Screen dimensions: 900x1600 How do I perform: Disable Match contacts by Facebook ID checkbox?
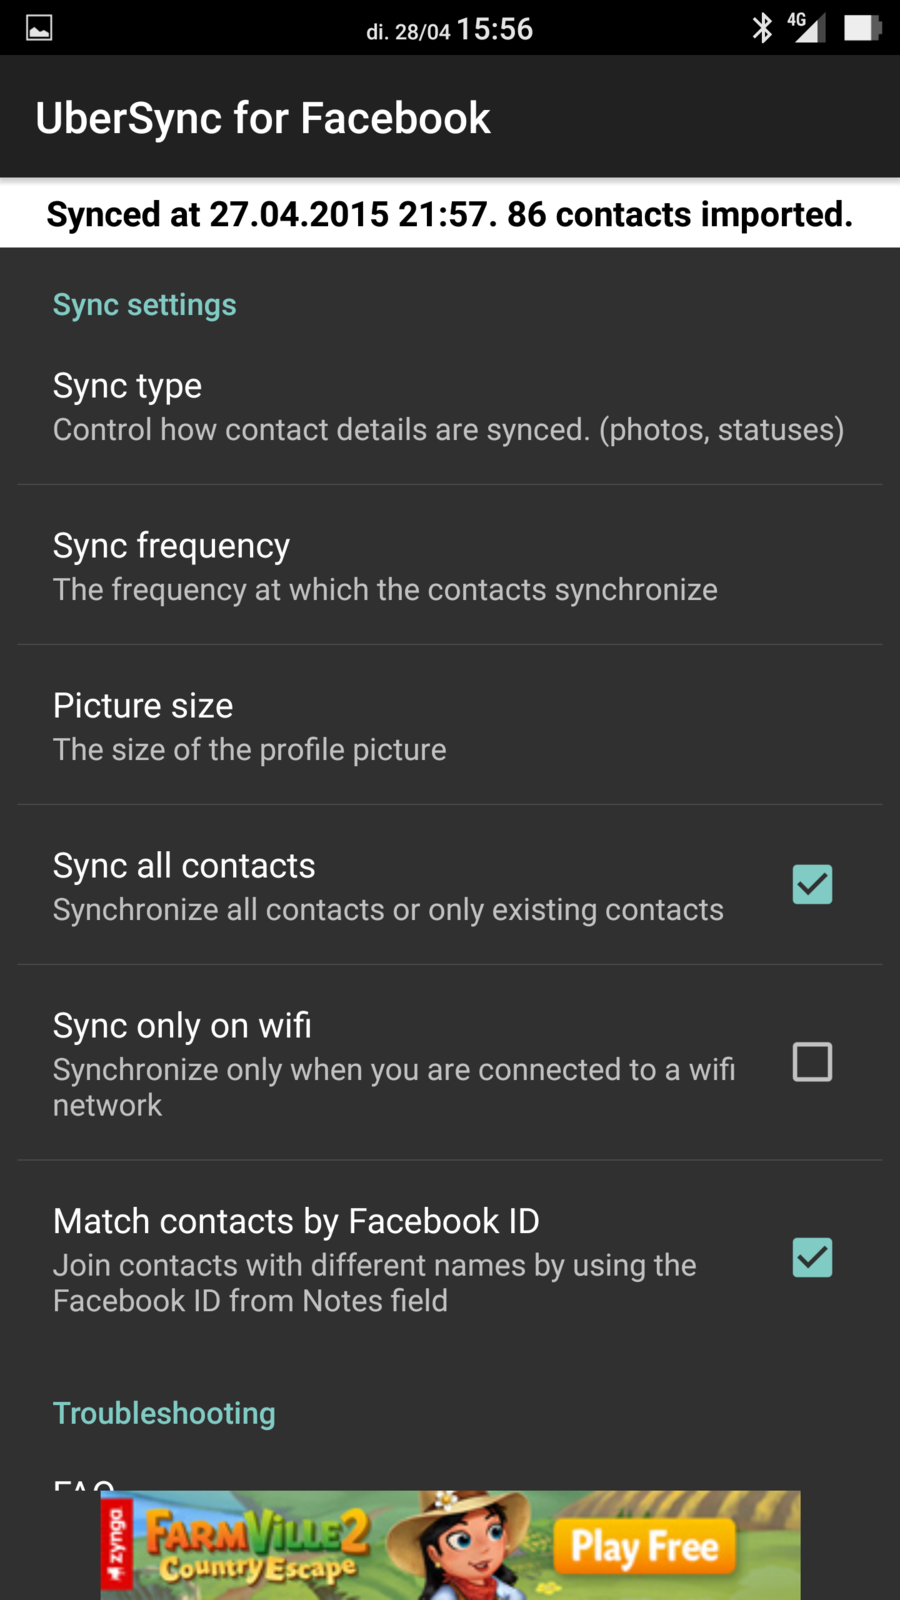812,1258
